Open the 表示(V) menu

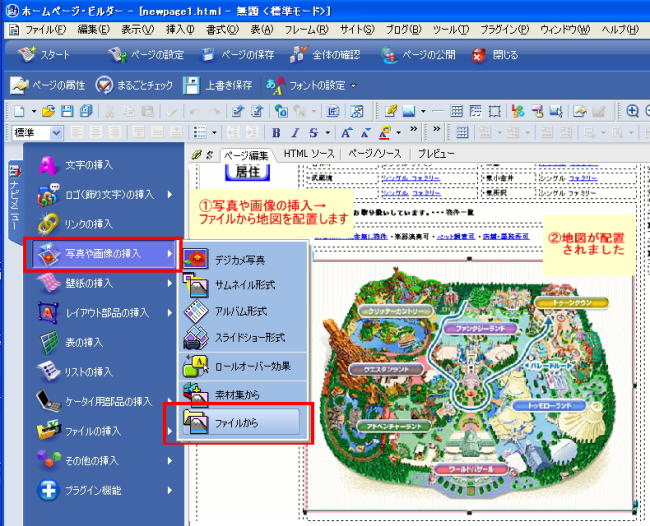coord(138,30)
